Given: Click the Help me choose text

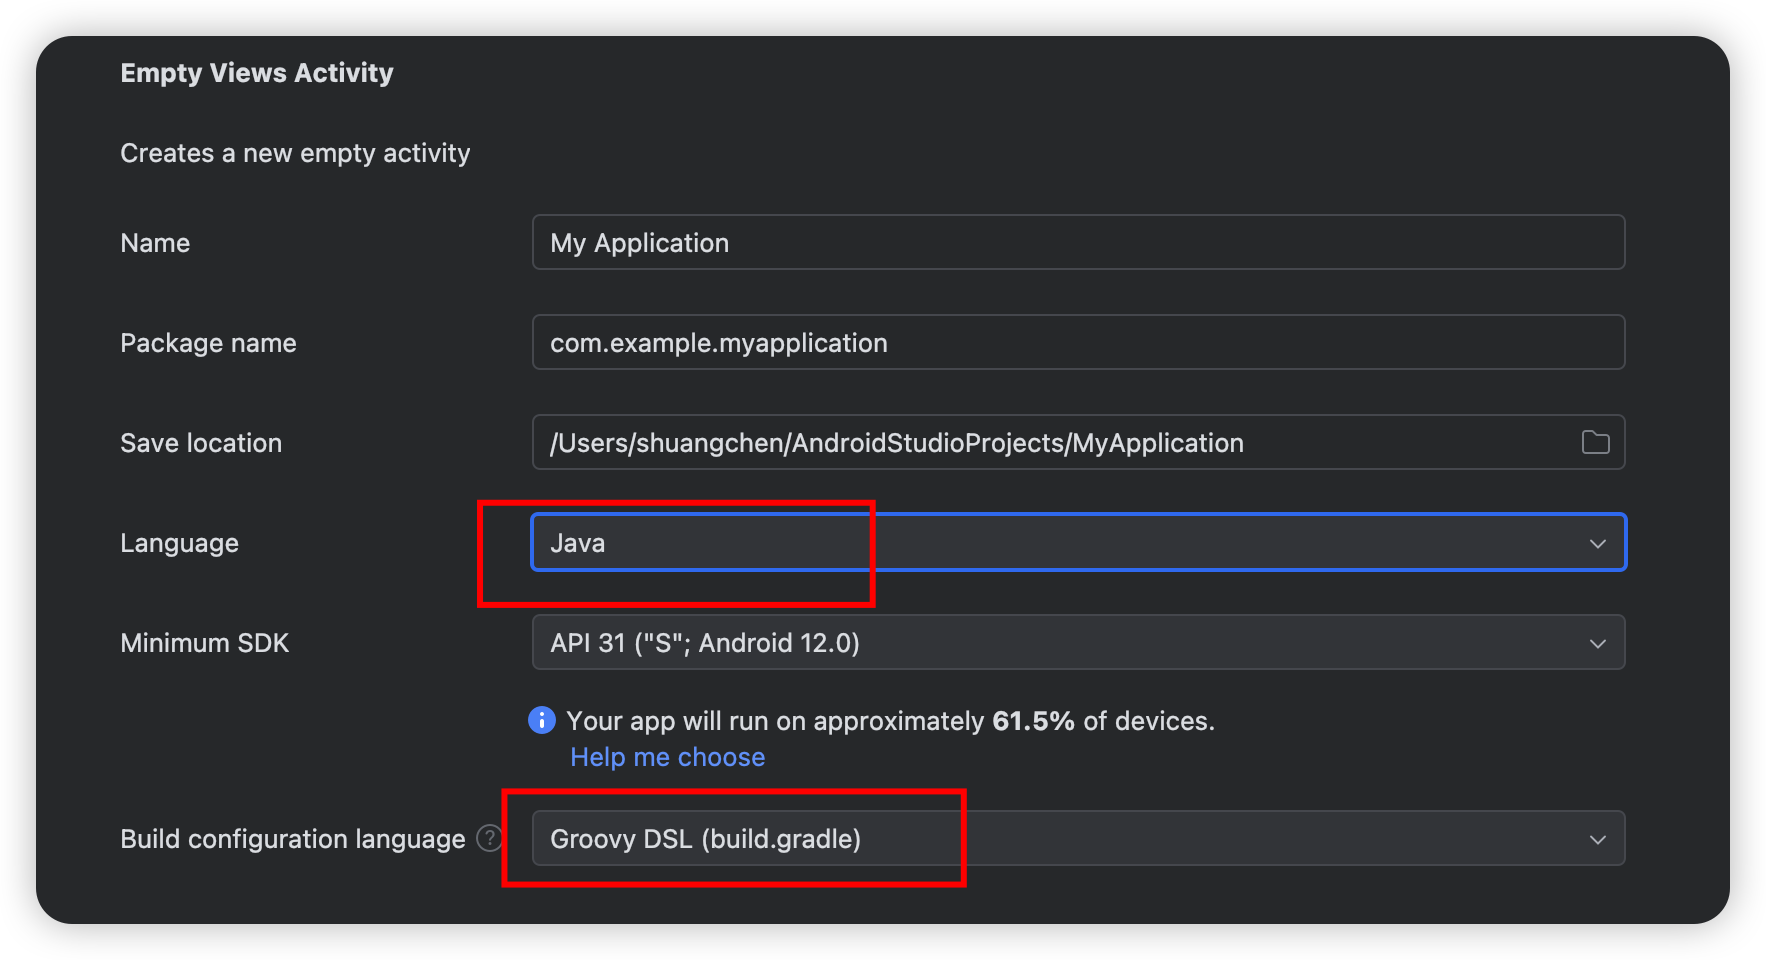Looking at the screenshot, I should (667, 756).
